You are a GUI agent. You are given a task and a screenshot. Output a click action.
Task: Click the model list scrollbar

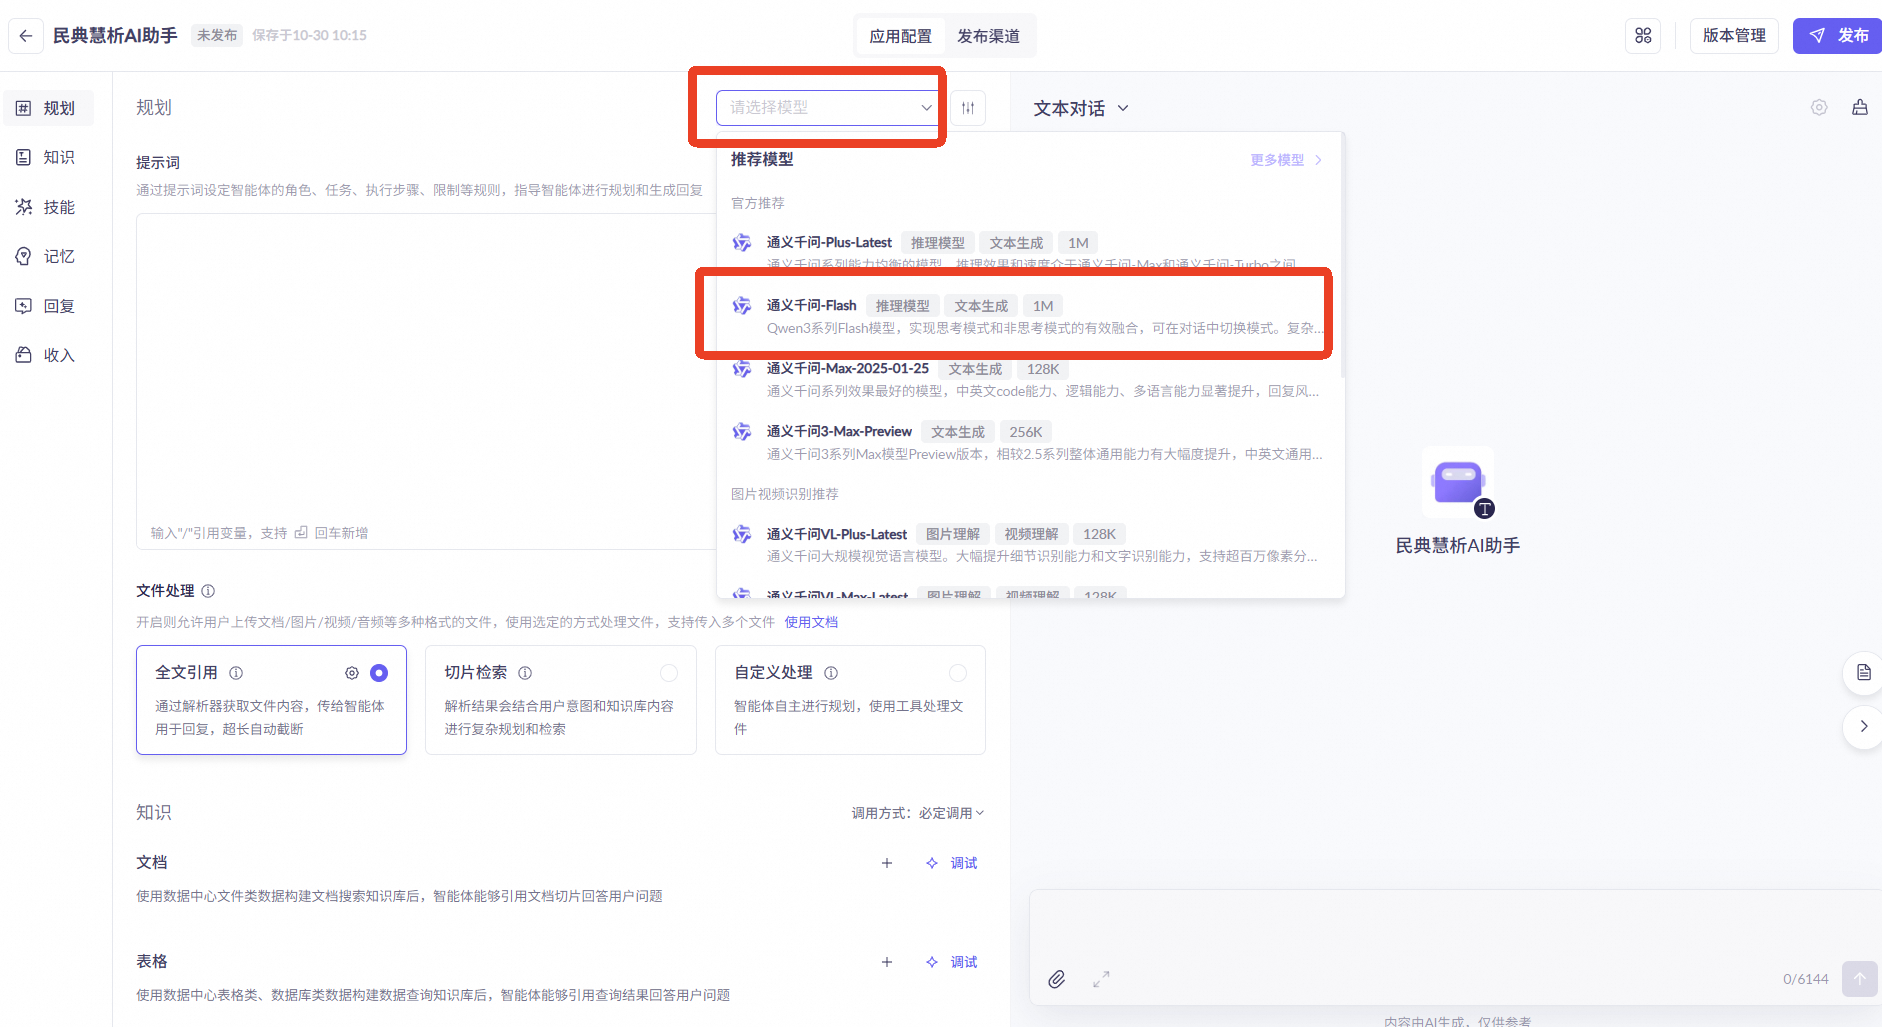[1342, 256]
